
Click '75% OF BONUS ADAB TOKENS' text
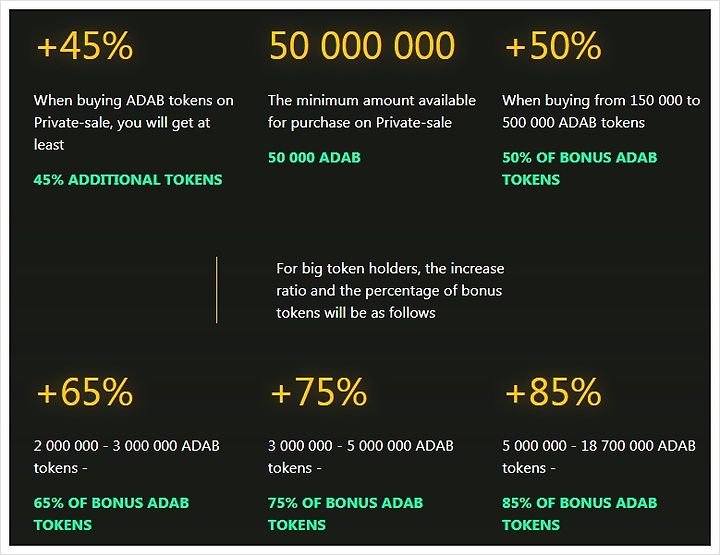pyautogui.click(x=345, y=514)
